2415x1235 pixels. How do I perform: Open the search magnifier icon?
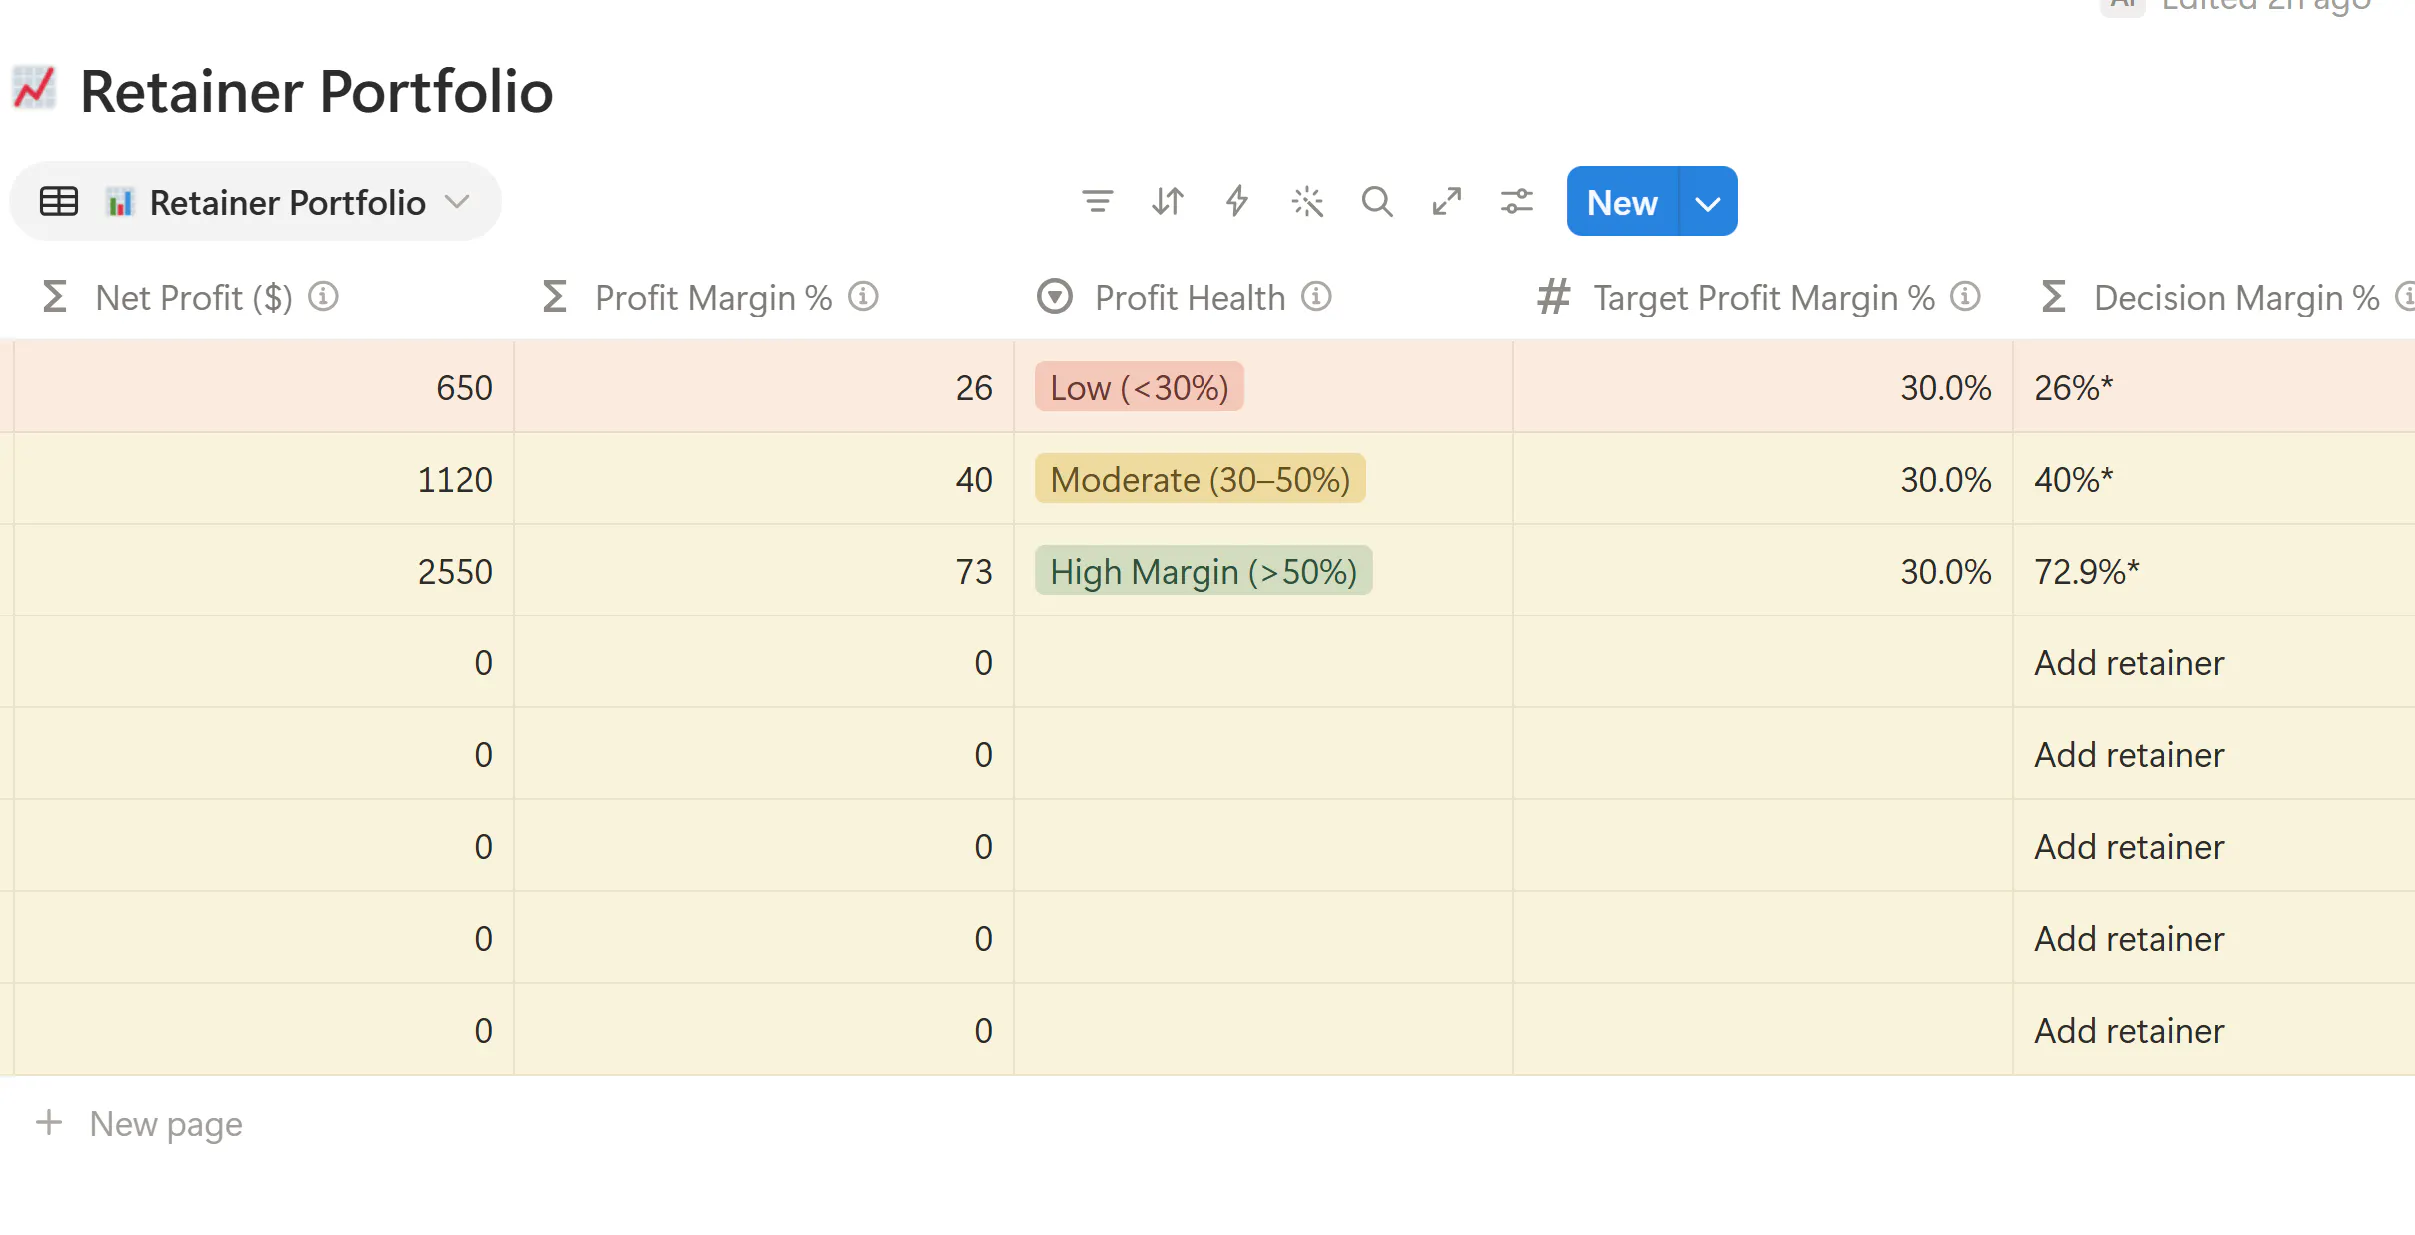point(1377,202)
